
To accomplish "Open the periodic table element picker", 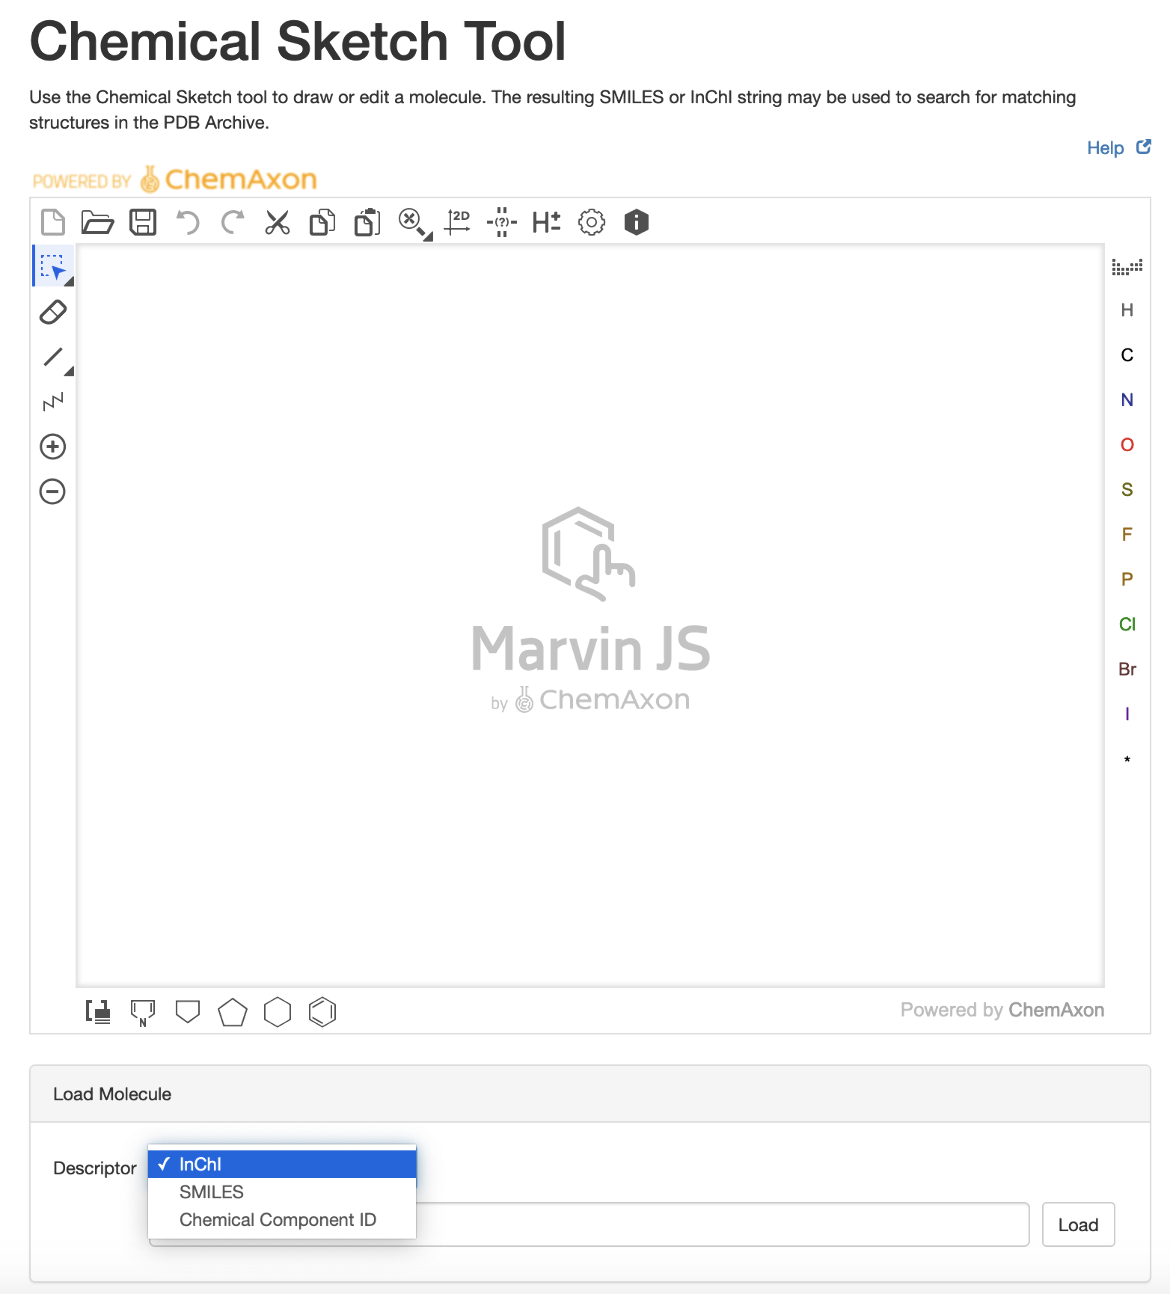I will 1127,267.
